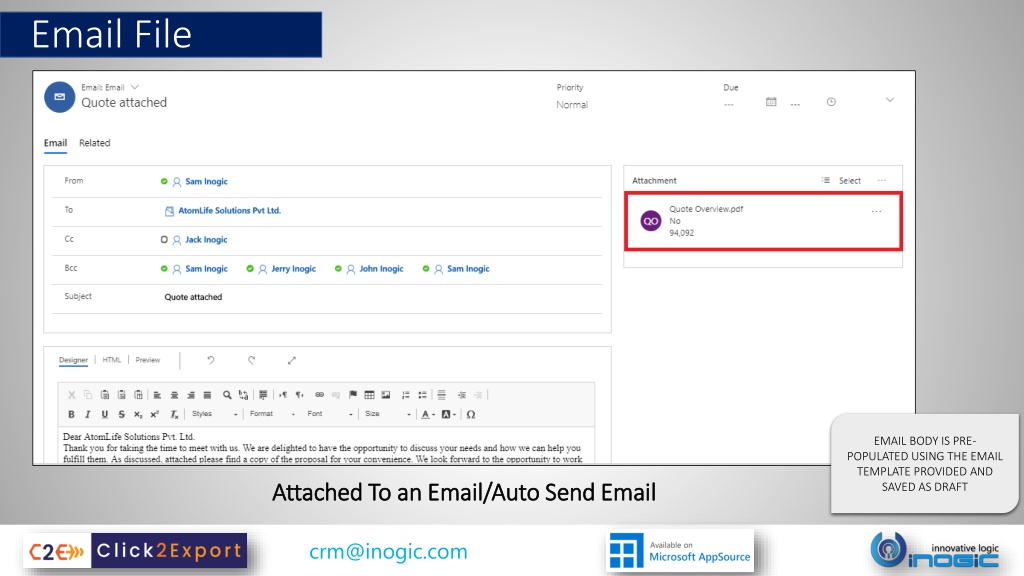Open the Font dropdown

pyautogui.click(x=330, y=414)
